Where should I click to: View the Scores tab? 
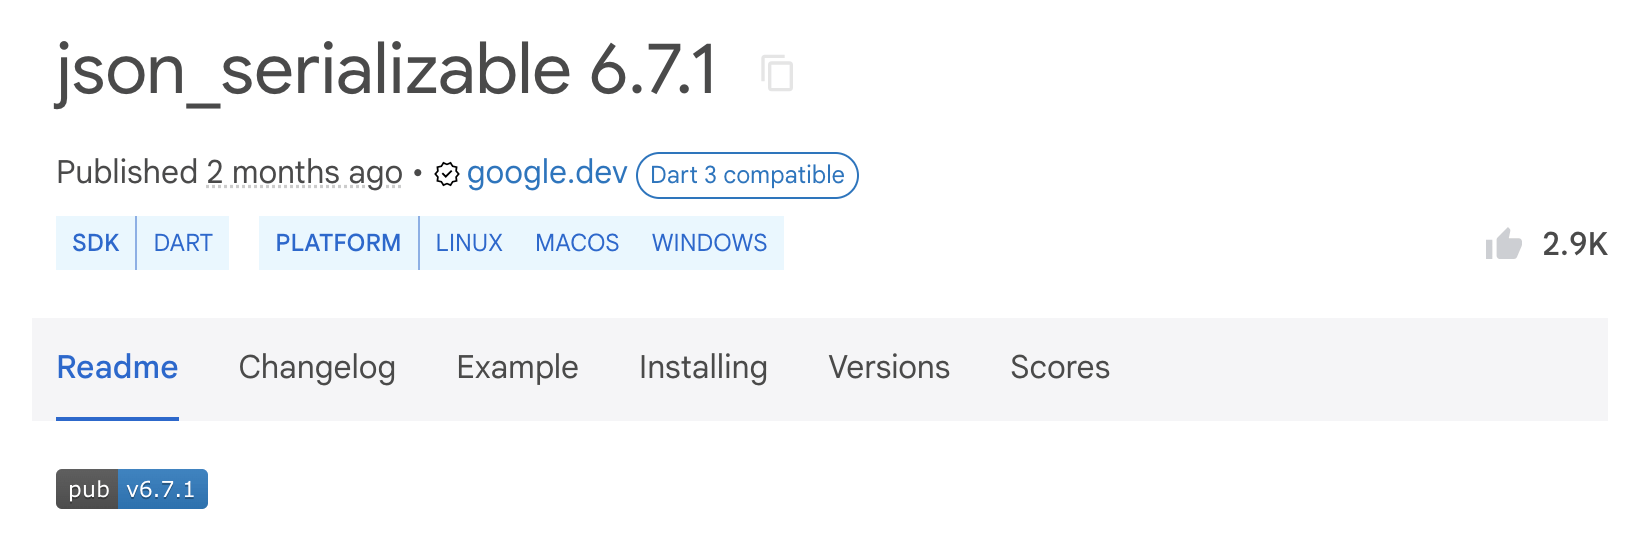click(1060, 367)
